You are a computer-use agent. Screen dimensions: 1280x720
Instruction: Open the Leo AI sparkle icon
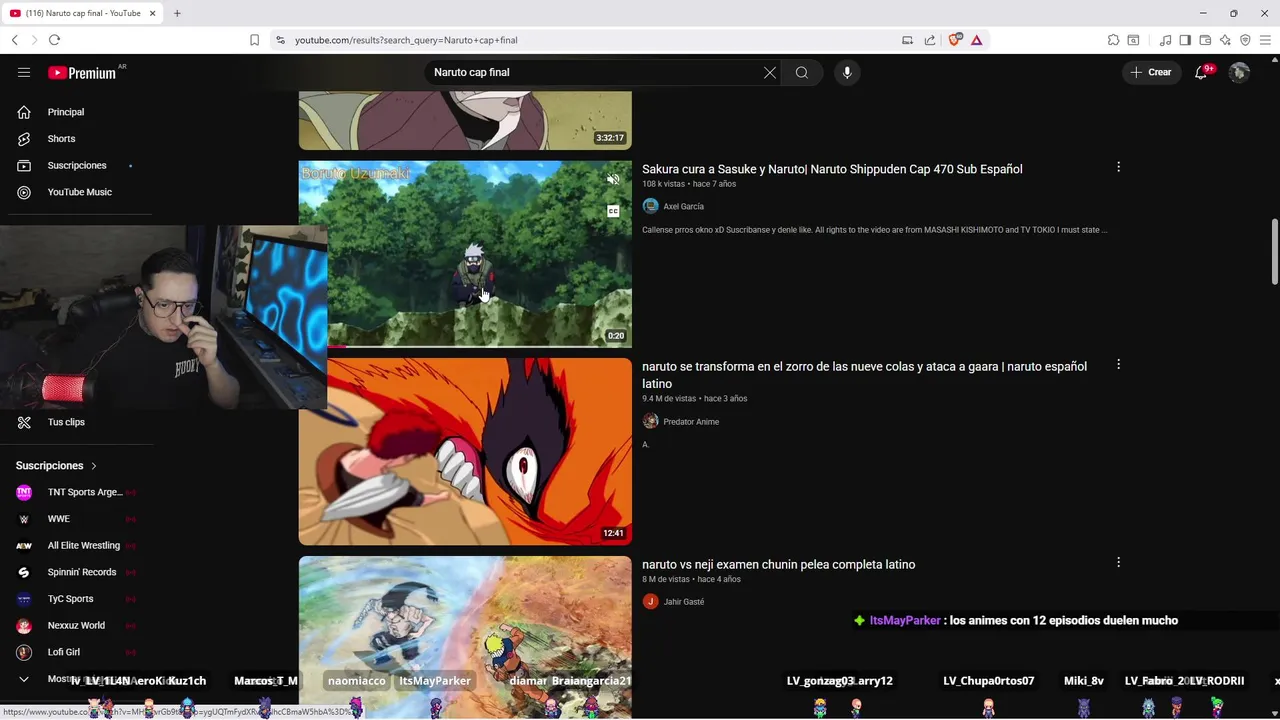click(1225, 40)
